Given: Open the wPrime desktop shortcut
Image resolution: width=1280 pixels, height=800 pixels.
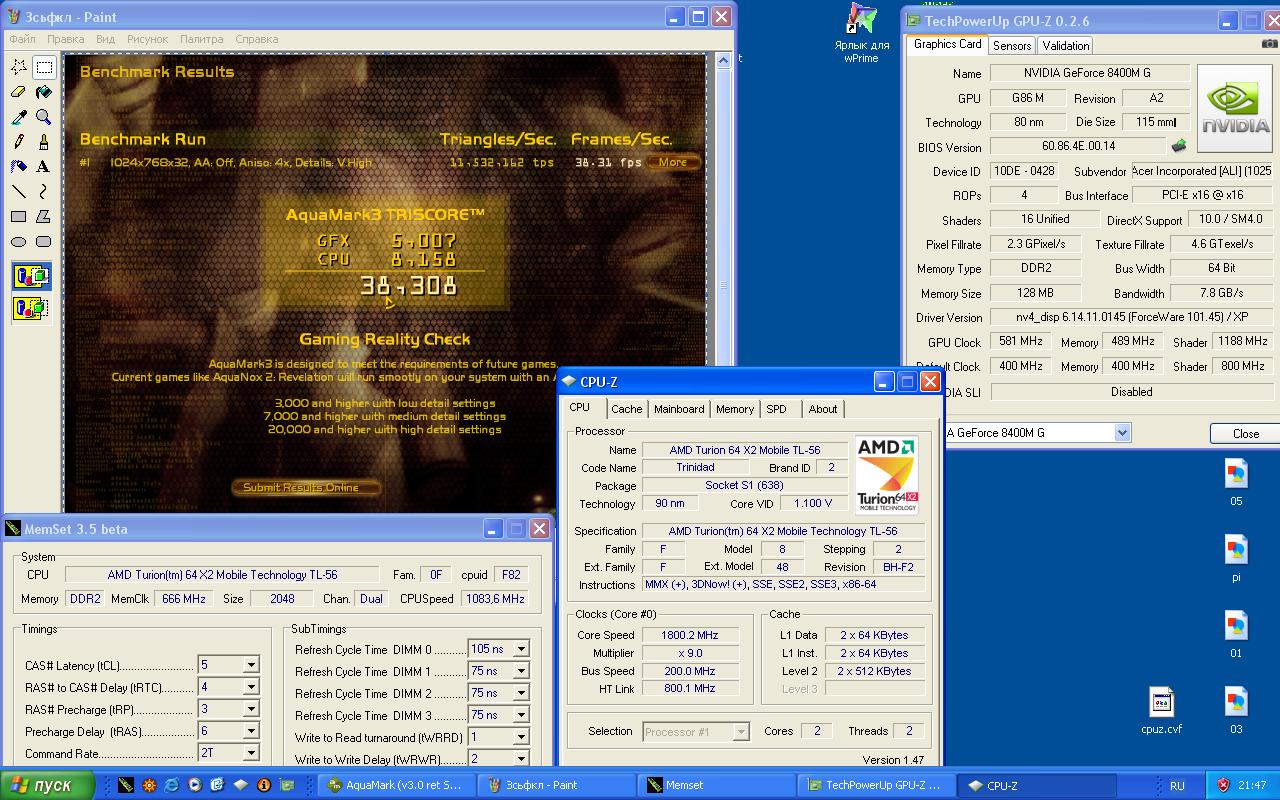Looking at the screenshot, I should tap(861, 35).
